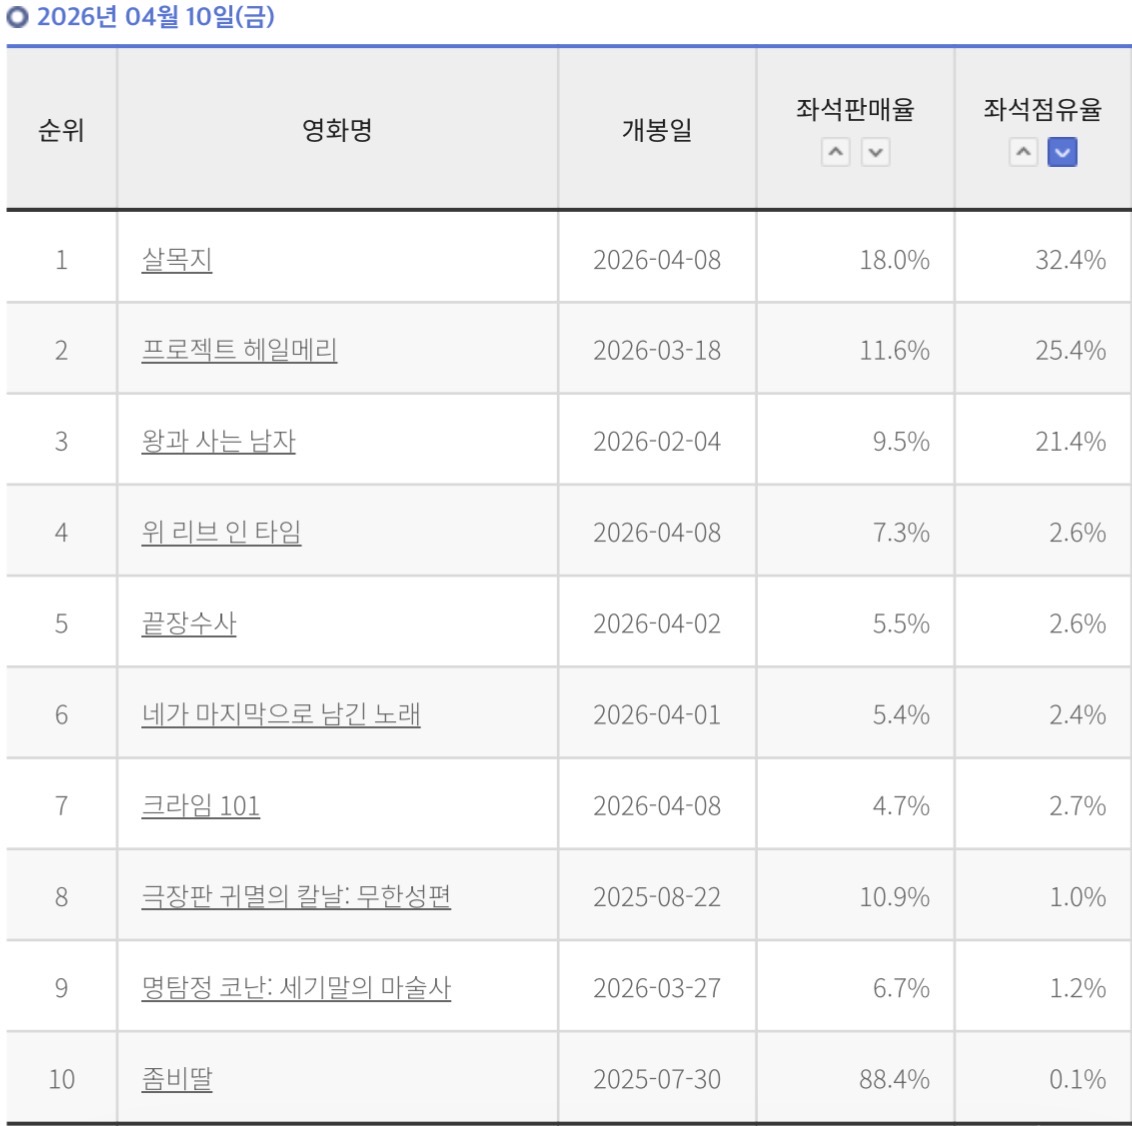Select the 88.4% 좌석판매율 cell for 좀비딸
The image size is (1132, 1126).
click(x=855, y=1079)
